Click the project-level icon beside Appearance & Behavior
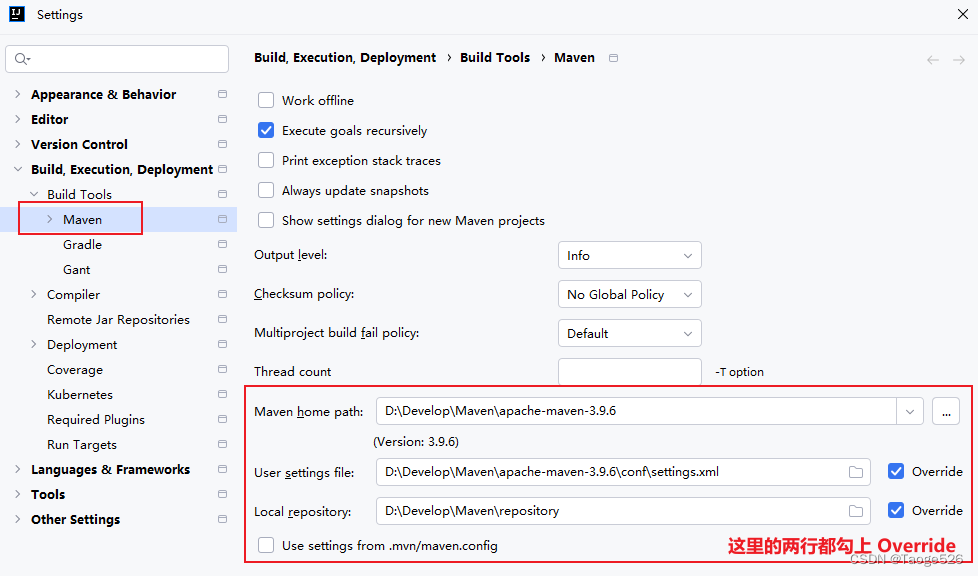The height and width of the screenshot is (576, 978). [x=222, y=94]
